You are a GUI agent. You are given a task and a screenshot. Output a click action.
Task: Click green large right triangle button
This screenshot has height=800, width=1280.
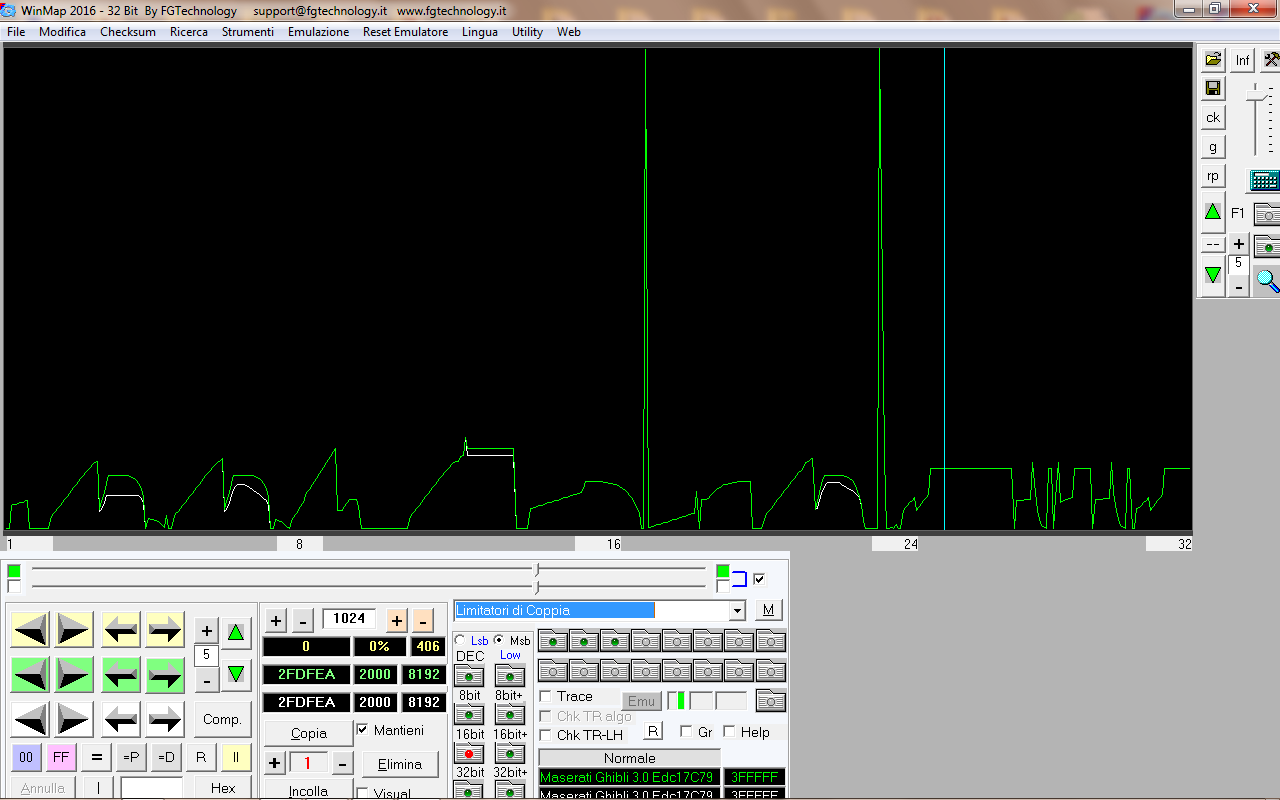[74, 675]
